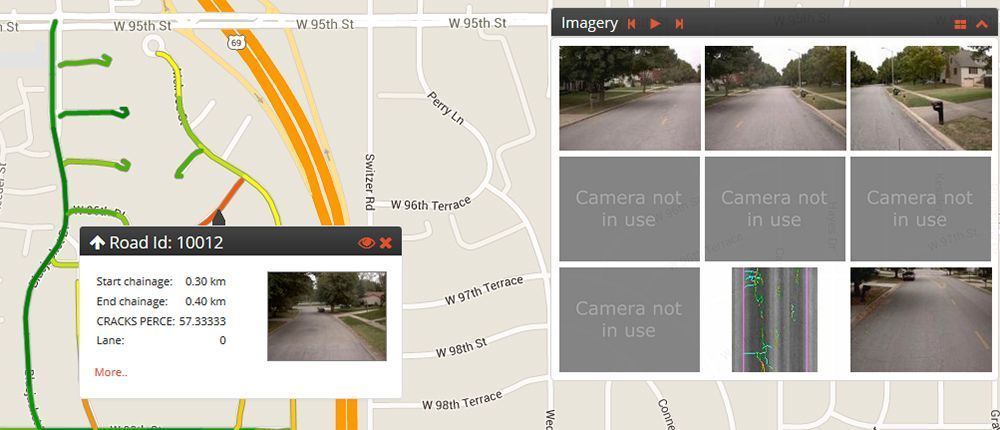The width and height of the screenshot is (1000, 430).
Task: Click the vehicle position marker on map
Action: click(x=219, y=218)
